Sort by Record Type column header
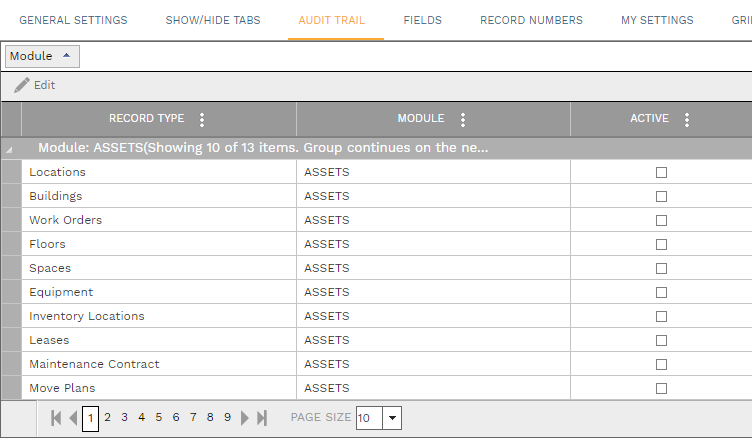Viewport: 752px width, 442px height. [x=146, y=119]
